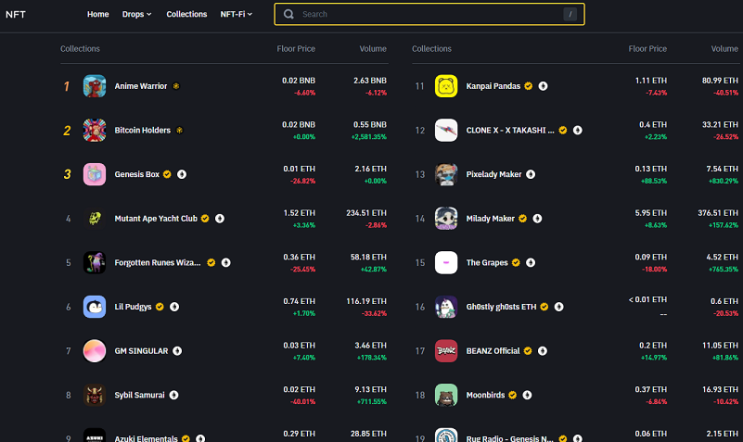The image size is (743, 442).
Task: Click the ETH chain icon next to Genesis Box
Action: pyautogui.click(x=181, y=174)
